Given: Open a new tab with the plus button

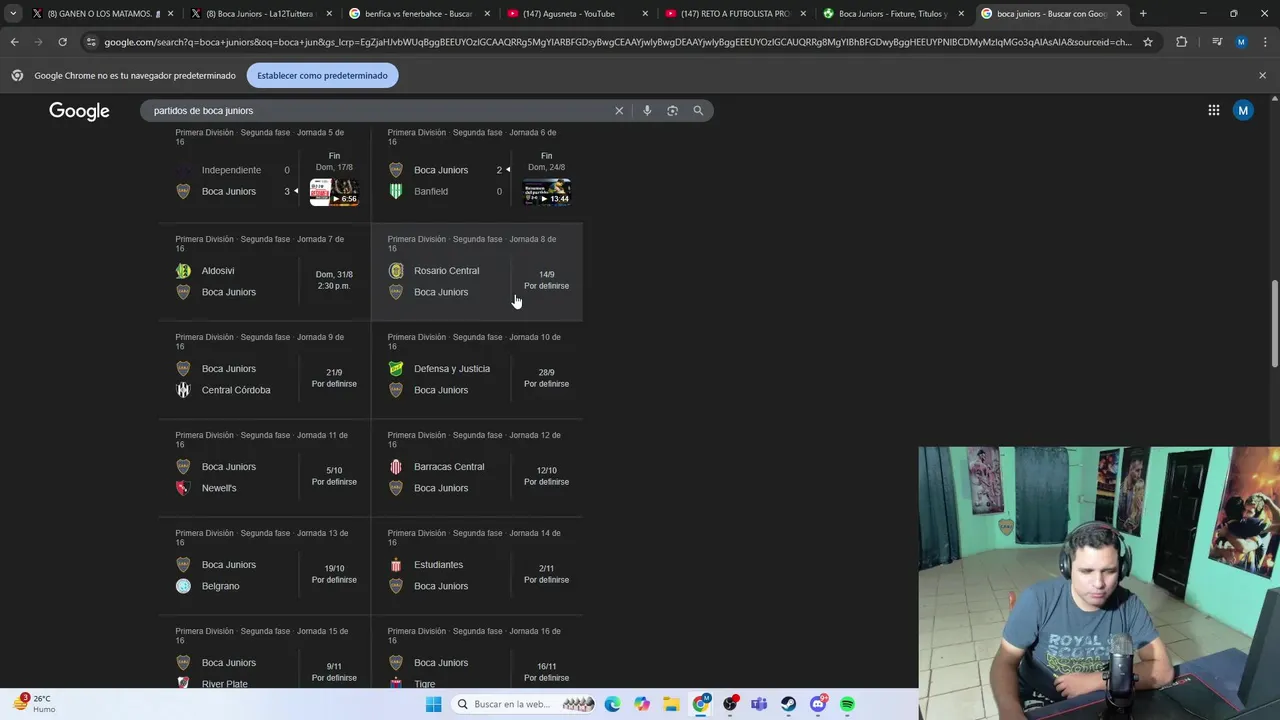Looking at the screenshot, I should click(x=1143, y=14).
